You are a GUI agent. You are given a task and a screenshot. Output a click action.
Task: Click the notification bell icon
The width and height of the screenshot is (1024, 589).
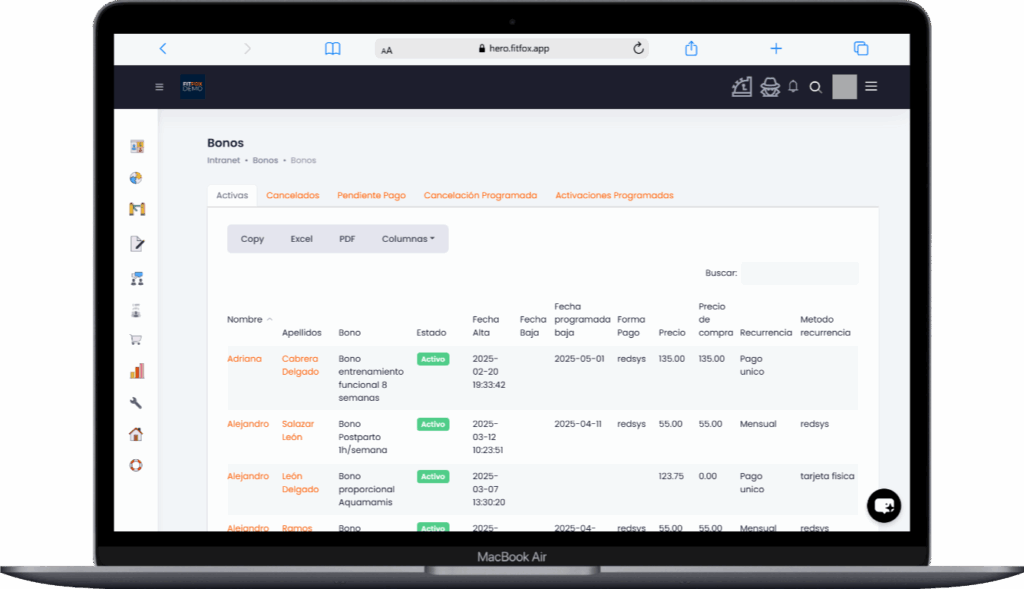click(x=793, y=87)
